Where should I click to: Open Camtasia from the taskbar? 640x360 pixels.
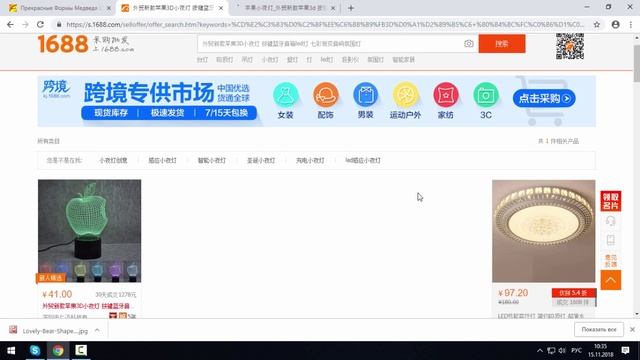coord(81,351)
